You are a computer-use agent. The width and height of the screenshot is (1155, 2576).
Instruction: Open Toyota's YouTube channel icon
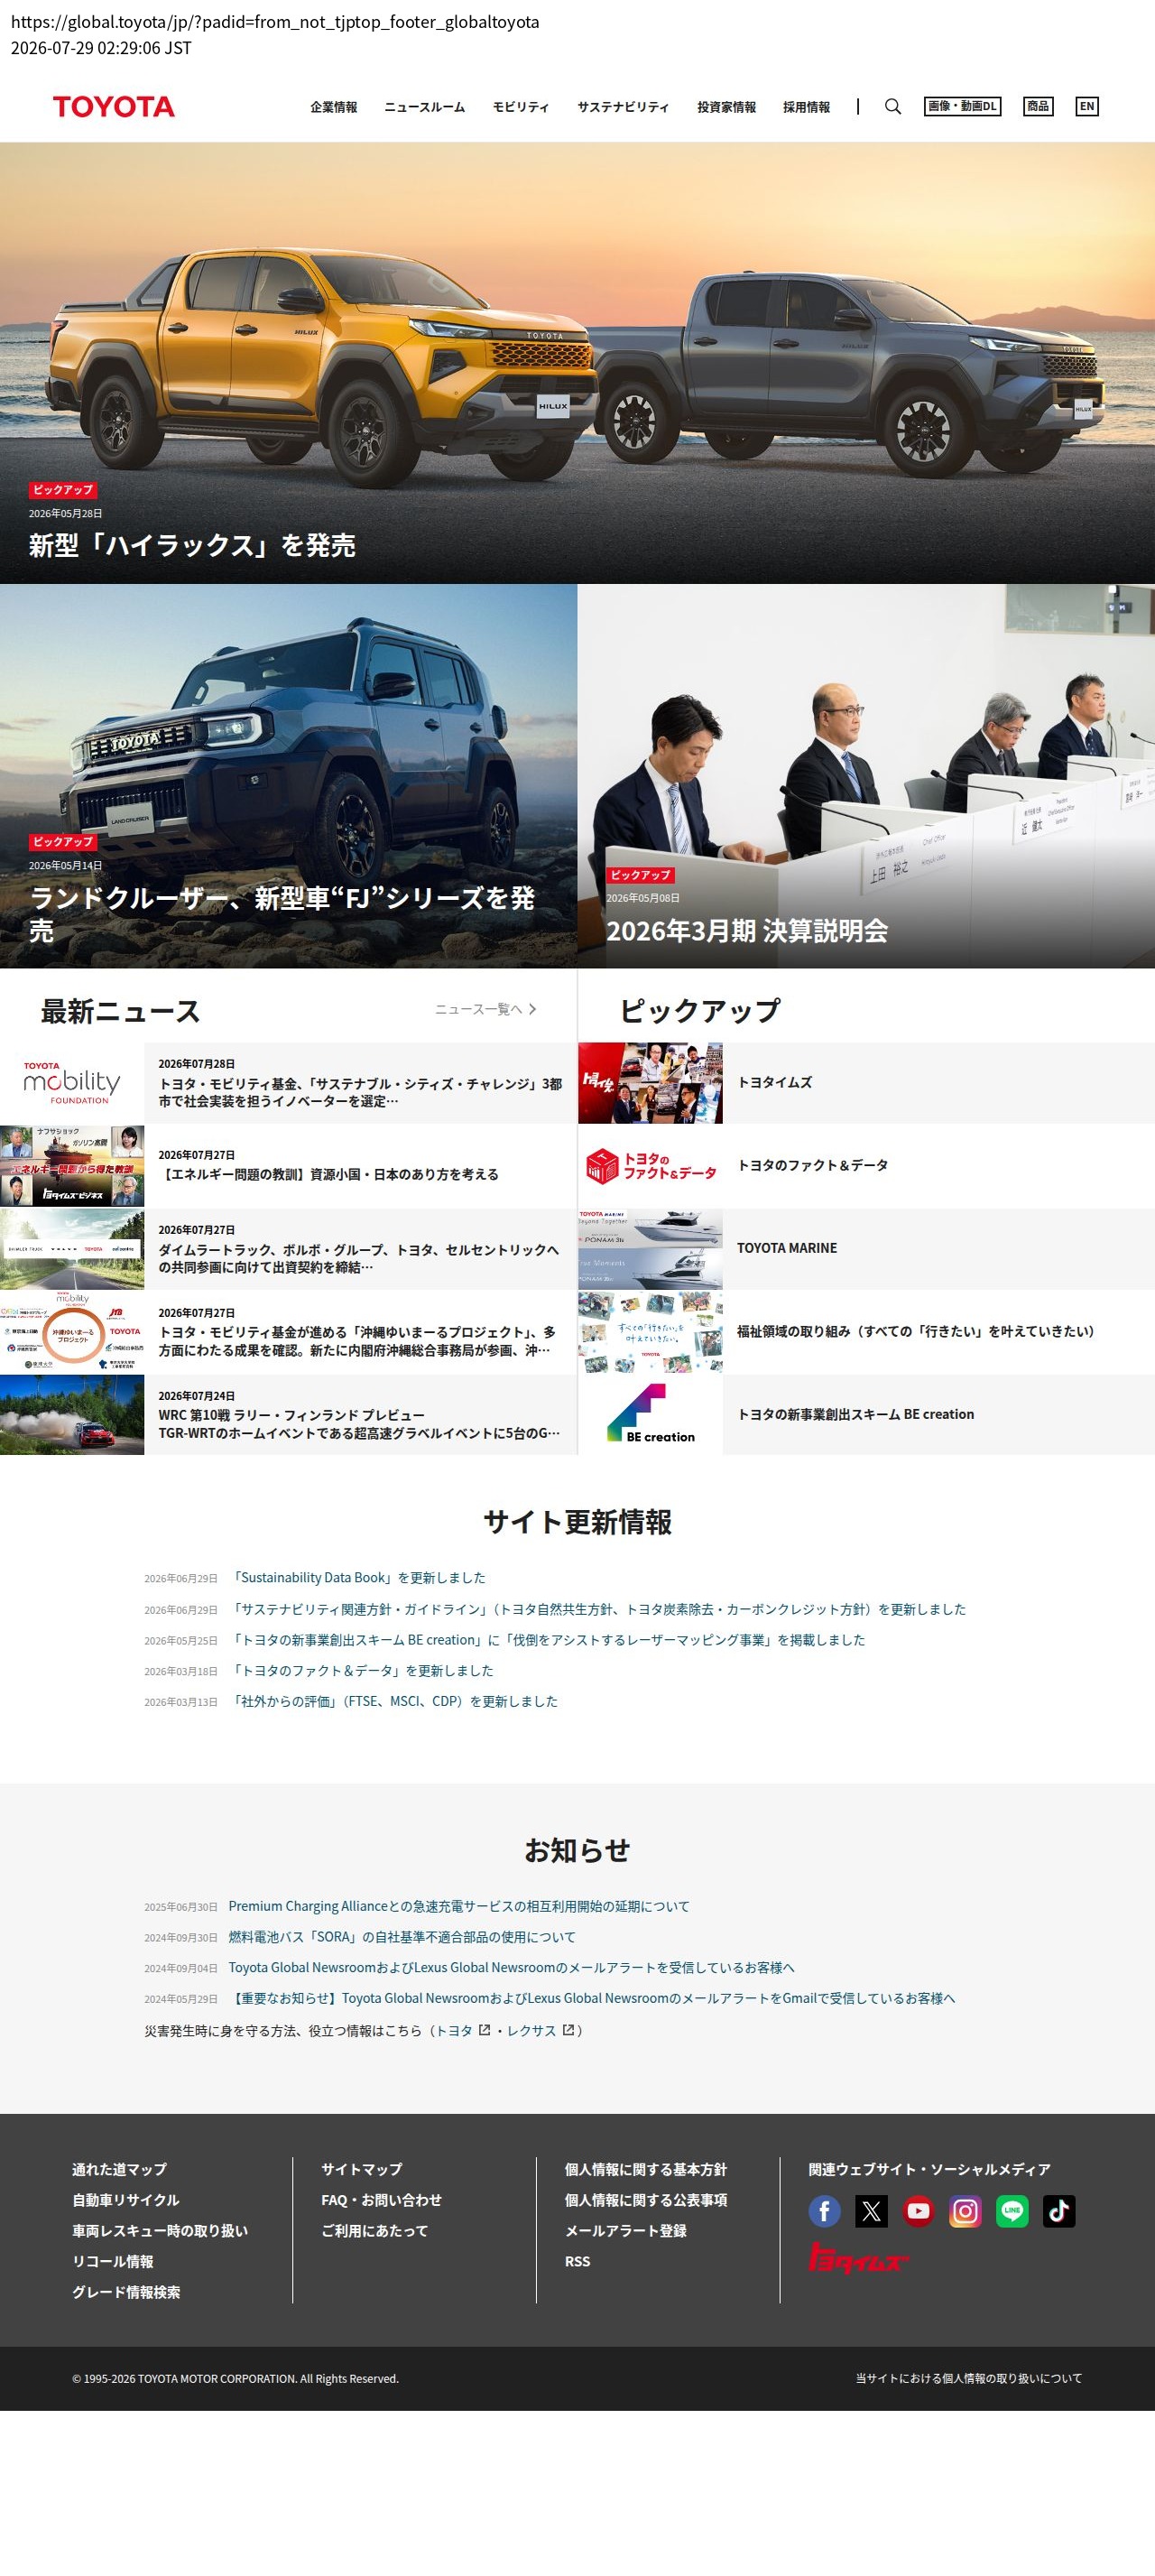pos(918,2211)
